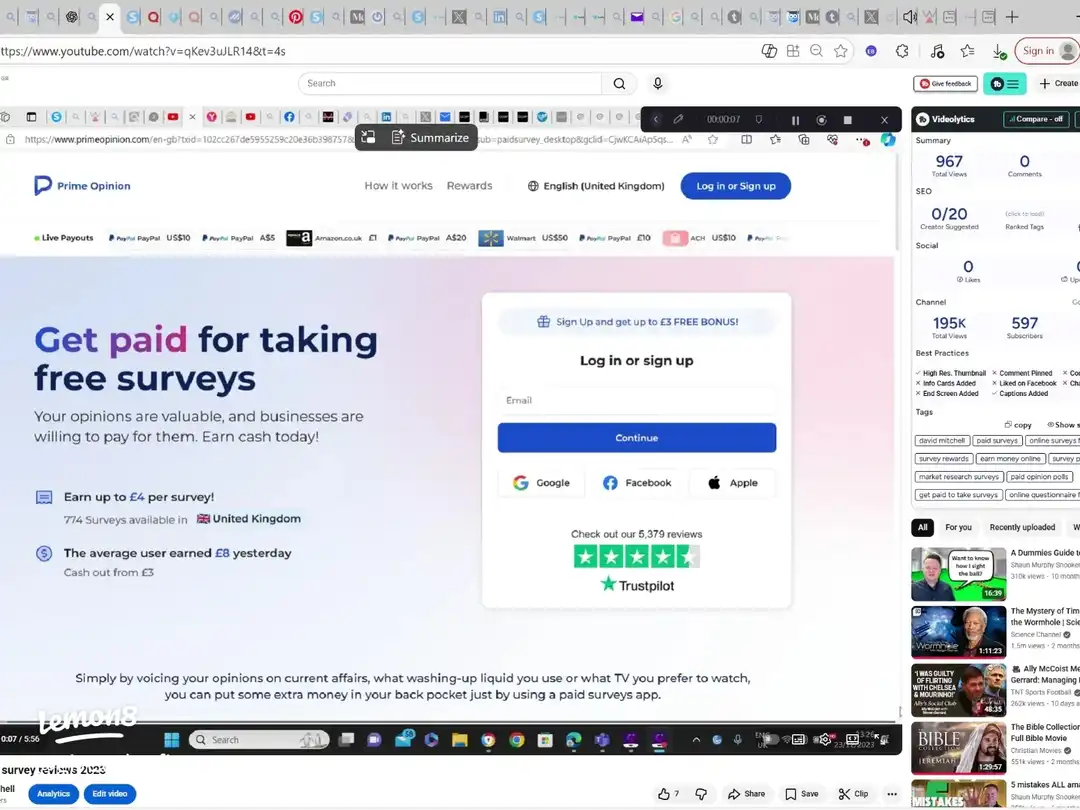
Task: Click the Give feedback button
Action: pos(946,83)
